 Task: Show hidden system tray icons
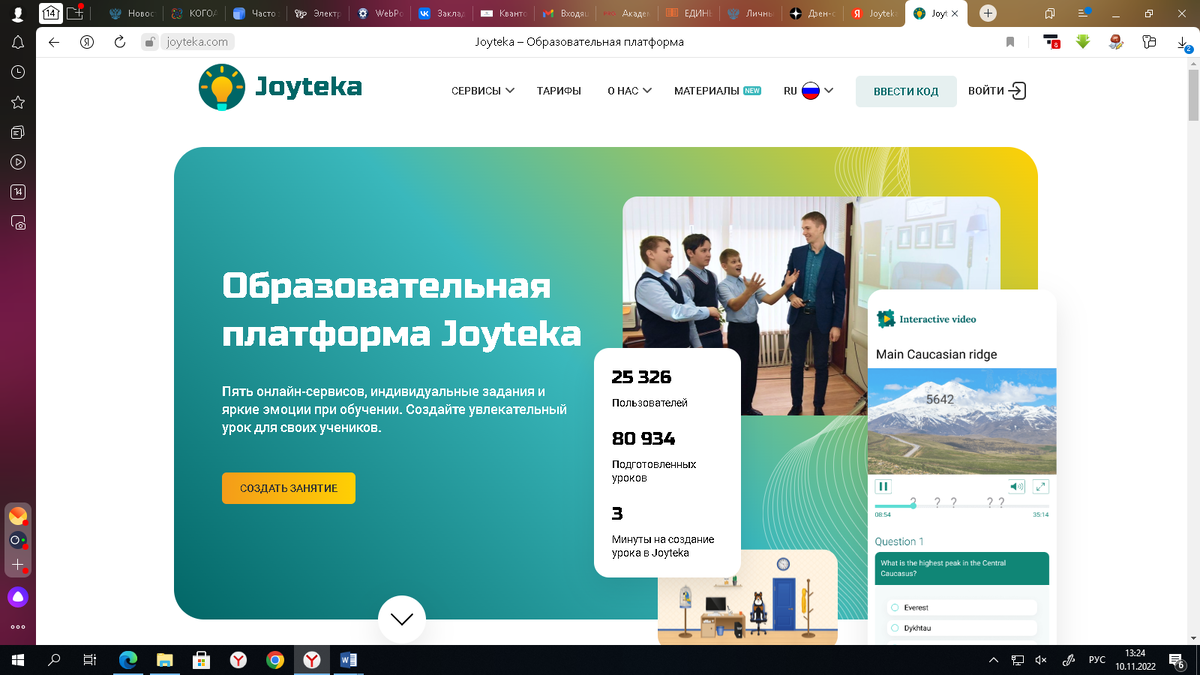pos(993,660)
